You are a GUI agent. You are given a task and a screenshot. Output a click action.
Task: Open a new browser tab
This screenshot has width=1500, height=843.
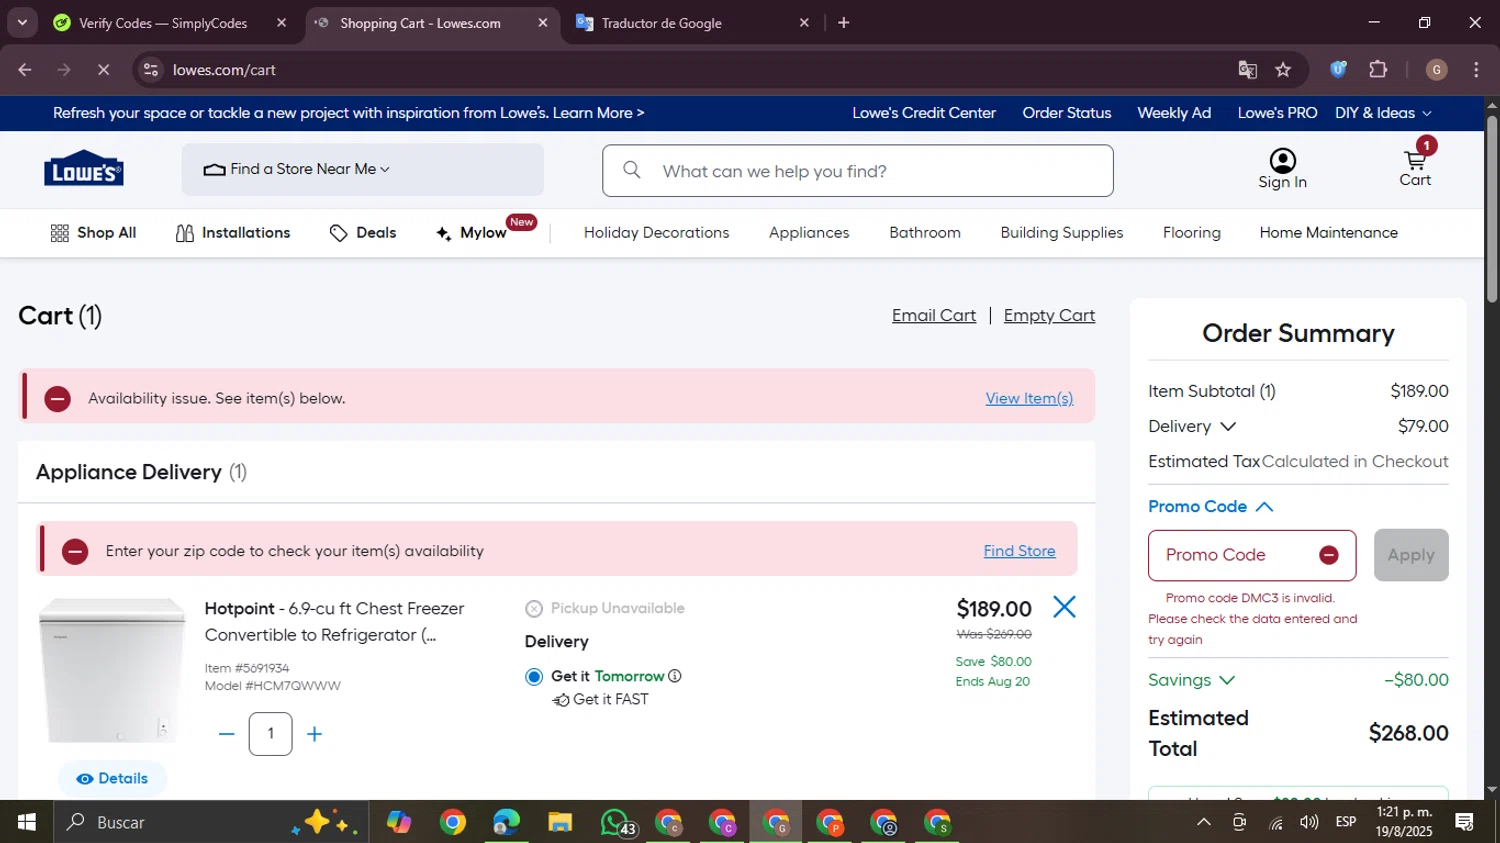(x=844, y=22)
